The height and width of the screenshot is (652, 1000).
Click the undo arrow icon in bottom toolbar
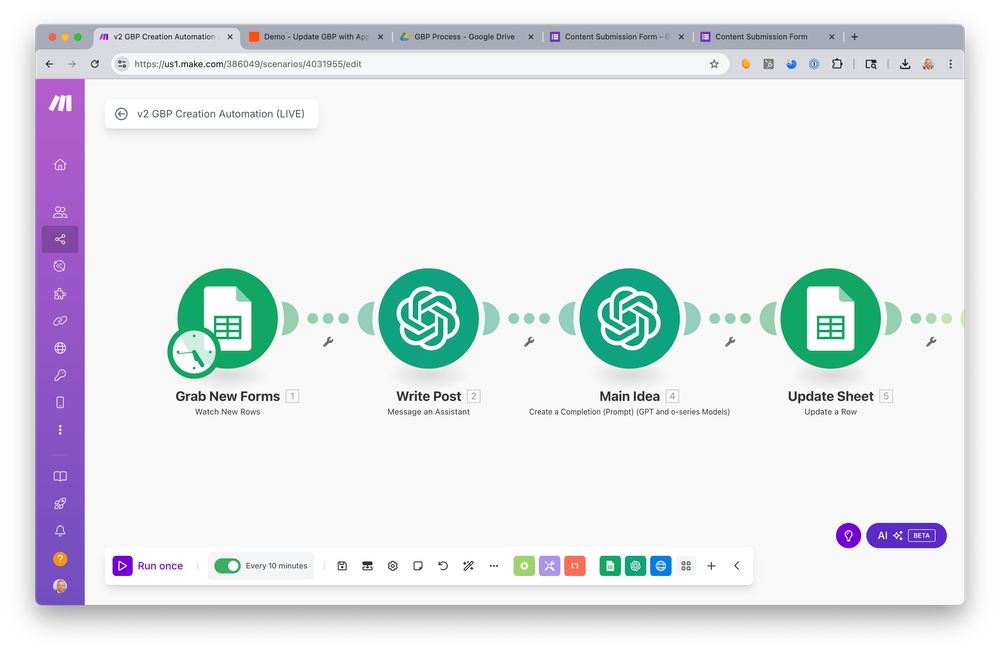pyautogui.click(x=443, y=566)
